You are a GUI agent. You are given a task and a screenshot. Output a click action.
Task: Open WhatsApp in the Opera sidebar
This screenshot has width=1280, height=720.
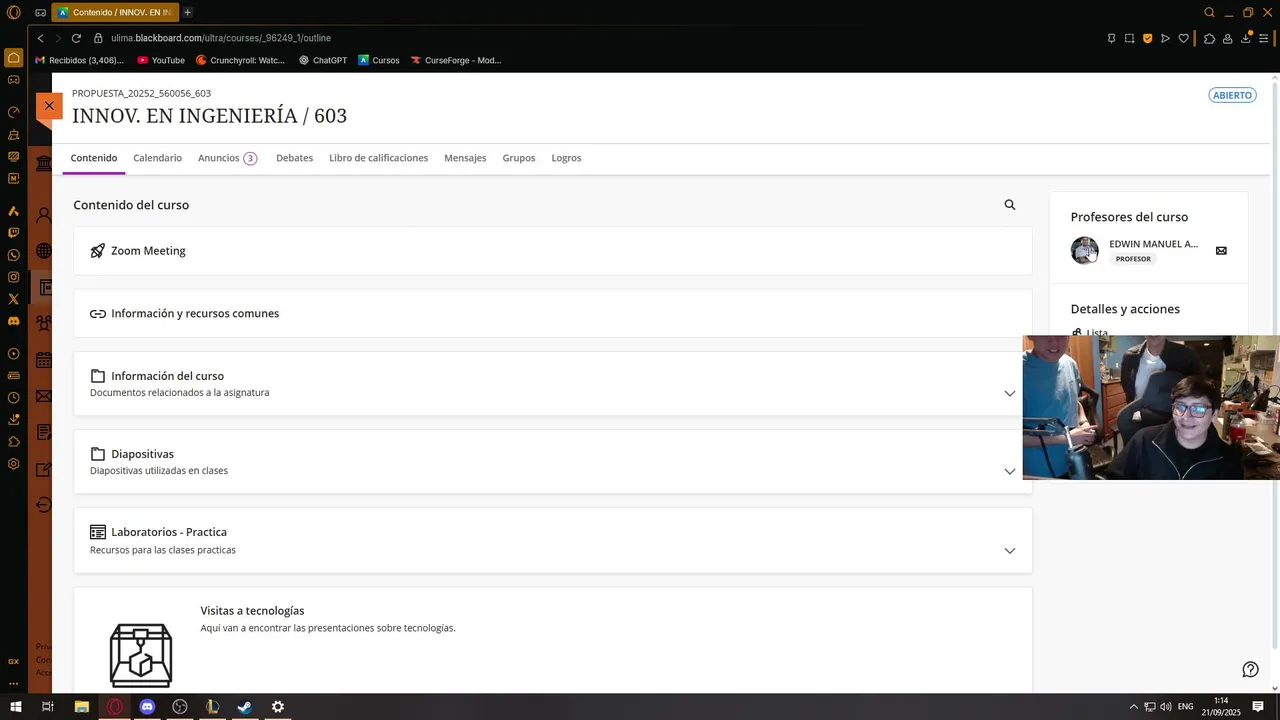pyautogui.click(x=14, y=255)
